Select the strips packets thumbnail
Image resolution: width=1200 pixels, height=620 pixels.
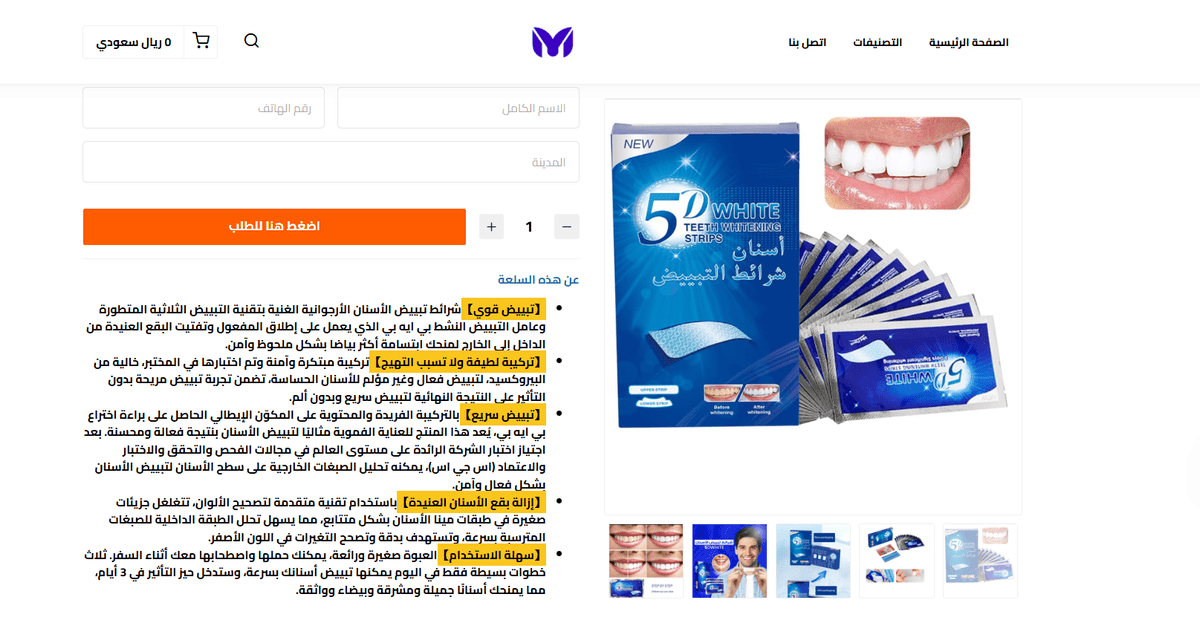click(896, 561)
